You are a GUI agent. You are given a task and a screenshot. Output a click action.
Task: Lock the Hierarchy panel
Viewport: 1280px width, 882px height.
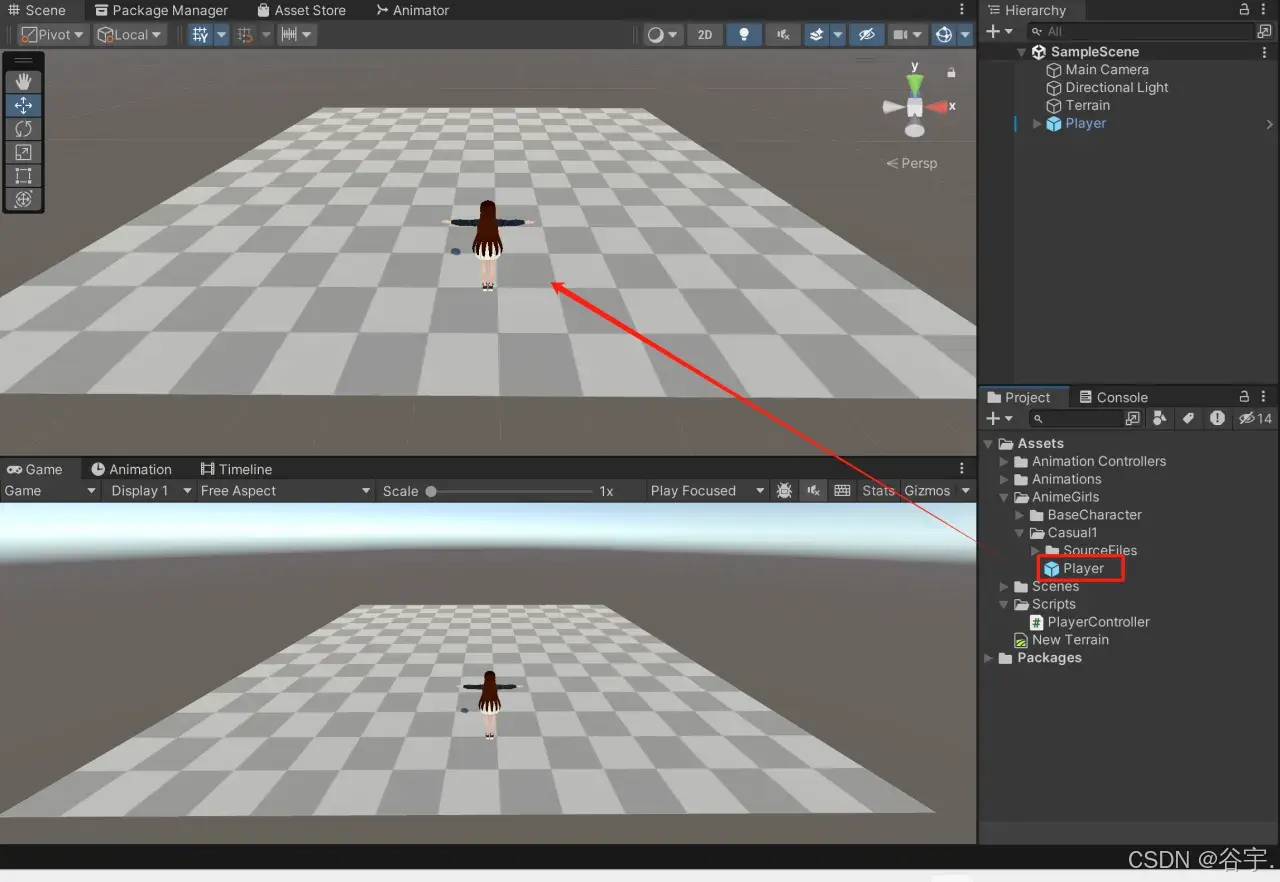[x=1244, y=9]
